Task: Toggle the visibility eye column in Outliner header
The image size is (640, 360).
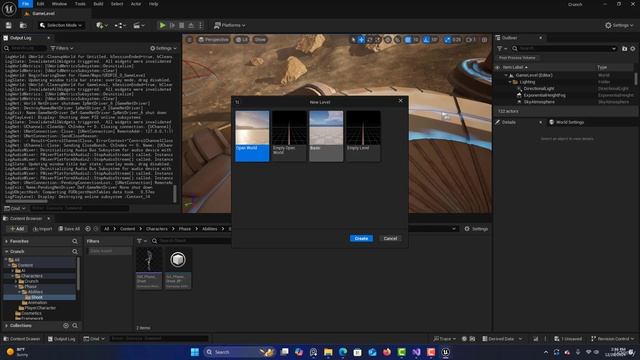Action: [x=498, y=67]
